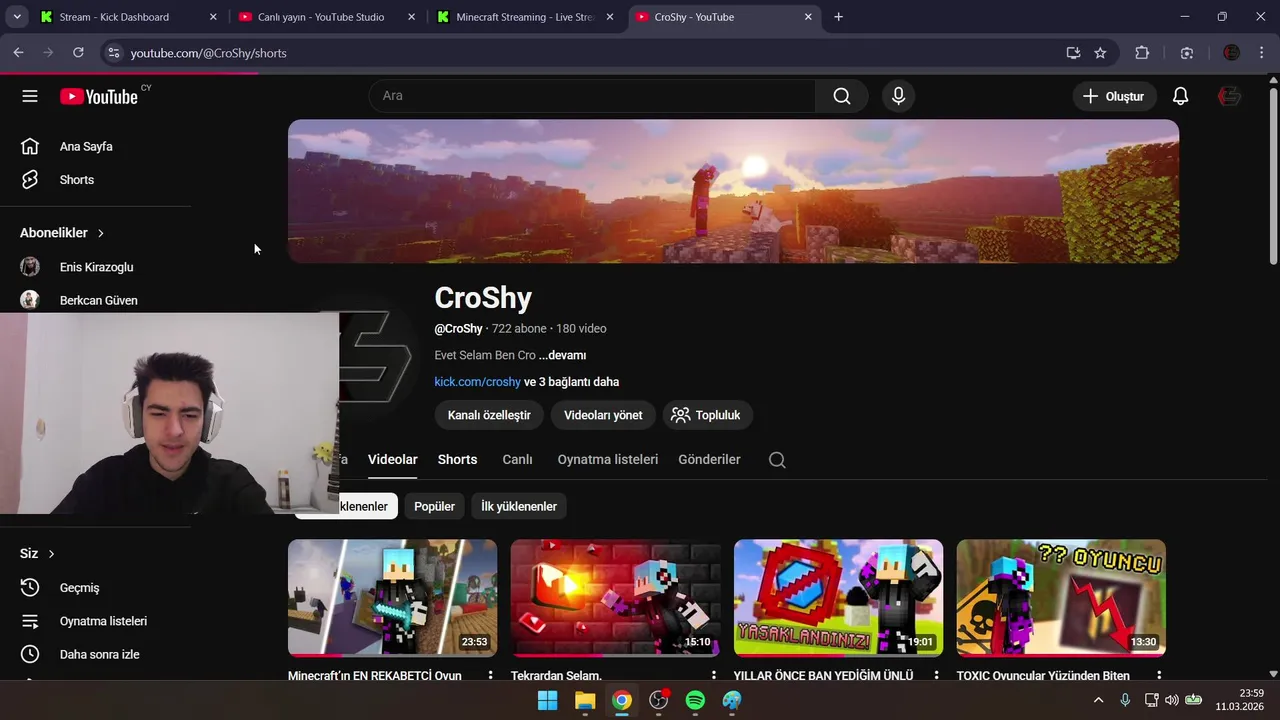Open the Ana Sayfa home icon
Image resolution: width=1280 pixels, height=720 pixels.
point(30,146)
